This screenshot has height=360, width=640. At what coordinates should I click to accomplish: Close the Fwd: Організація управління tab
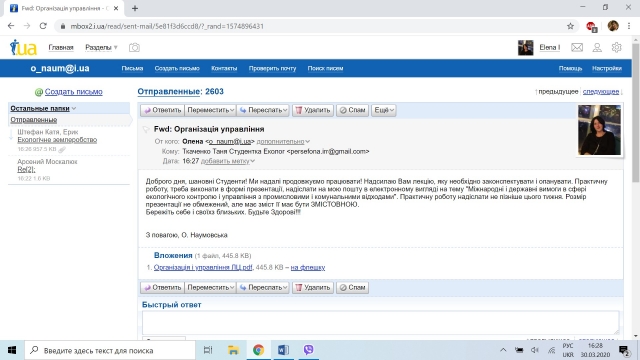tap(116, 8)
